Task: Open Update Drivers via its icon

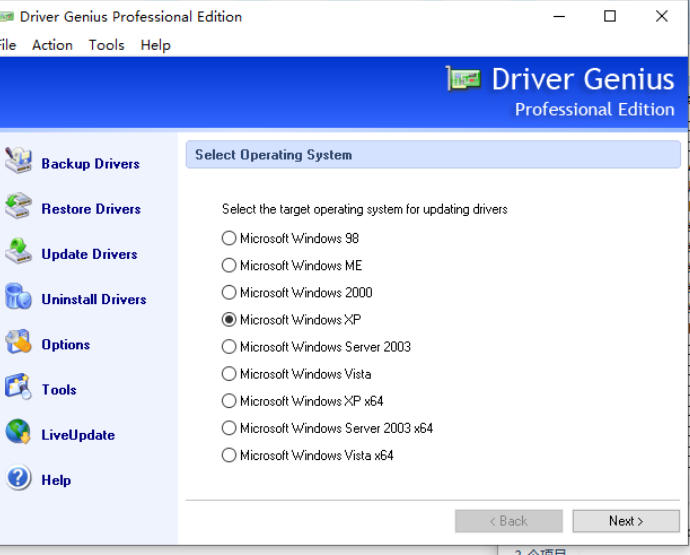Action: 18,253
